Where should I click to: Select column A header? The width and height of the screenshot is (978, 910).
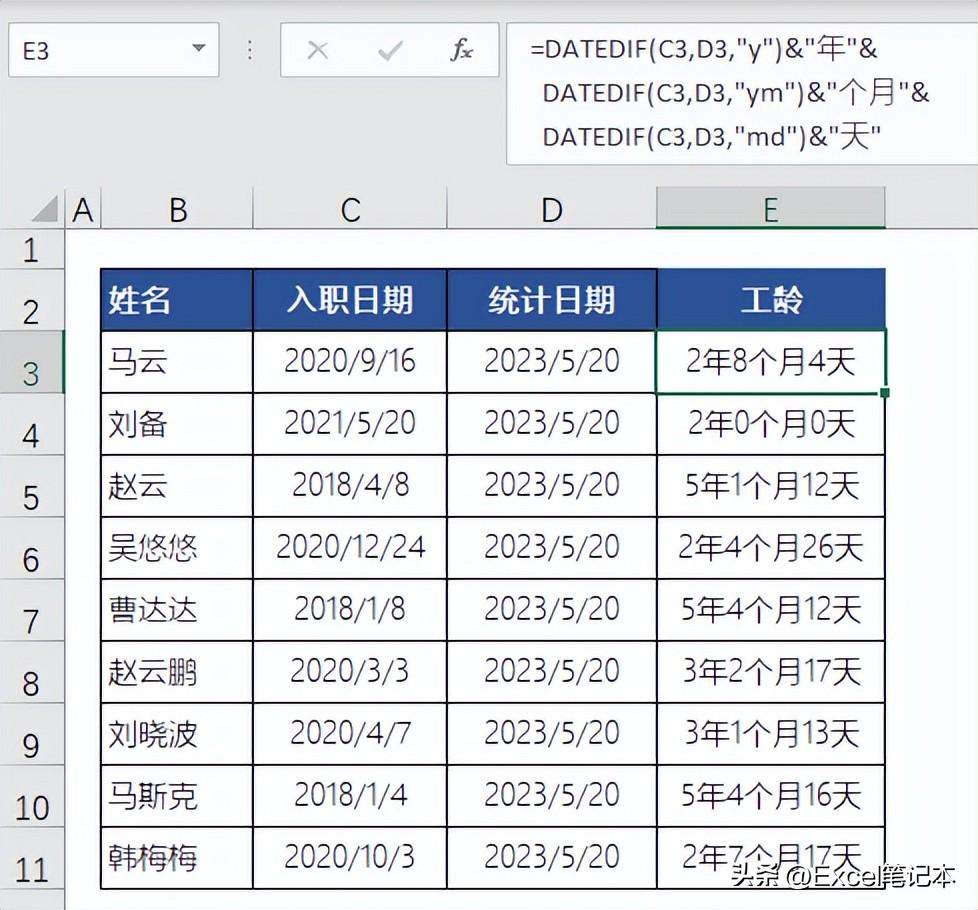coord(83,209)
